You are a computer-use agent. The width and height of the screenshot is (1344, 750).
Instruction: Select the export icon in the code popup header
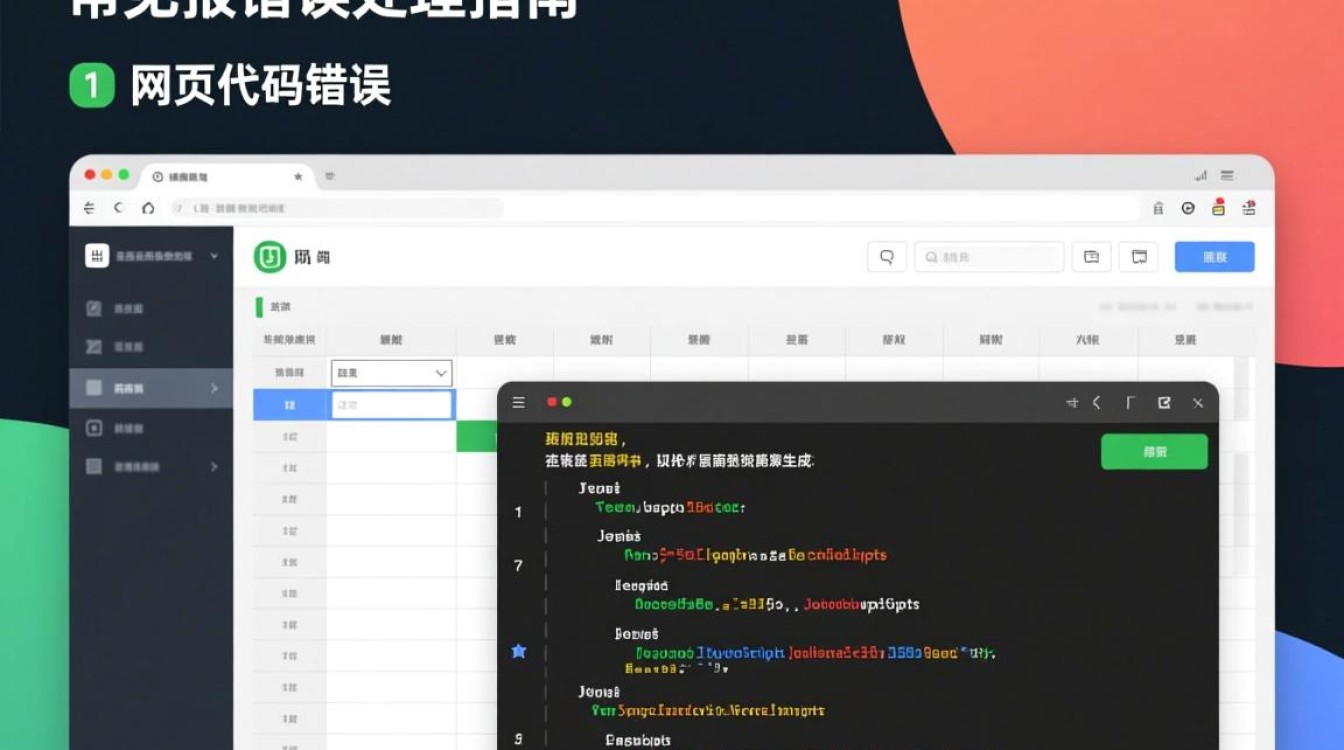click(1163, 403)
